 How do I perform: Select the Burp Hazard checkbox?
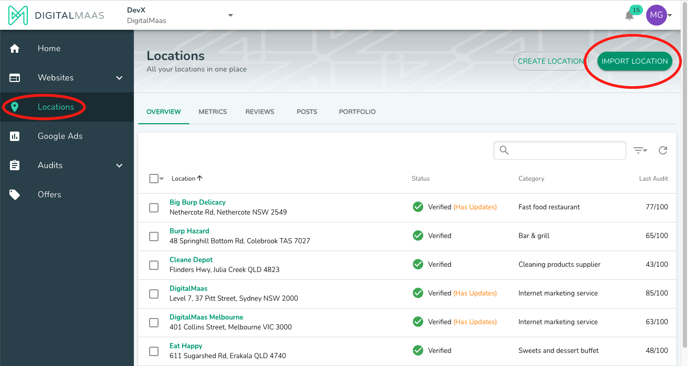tap(154, 237)
